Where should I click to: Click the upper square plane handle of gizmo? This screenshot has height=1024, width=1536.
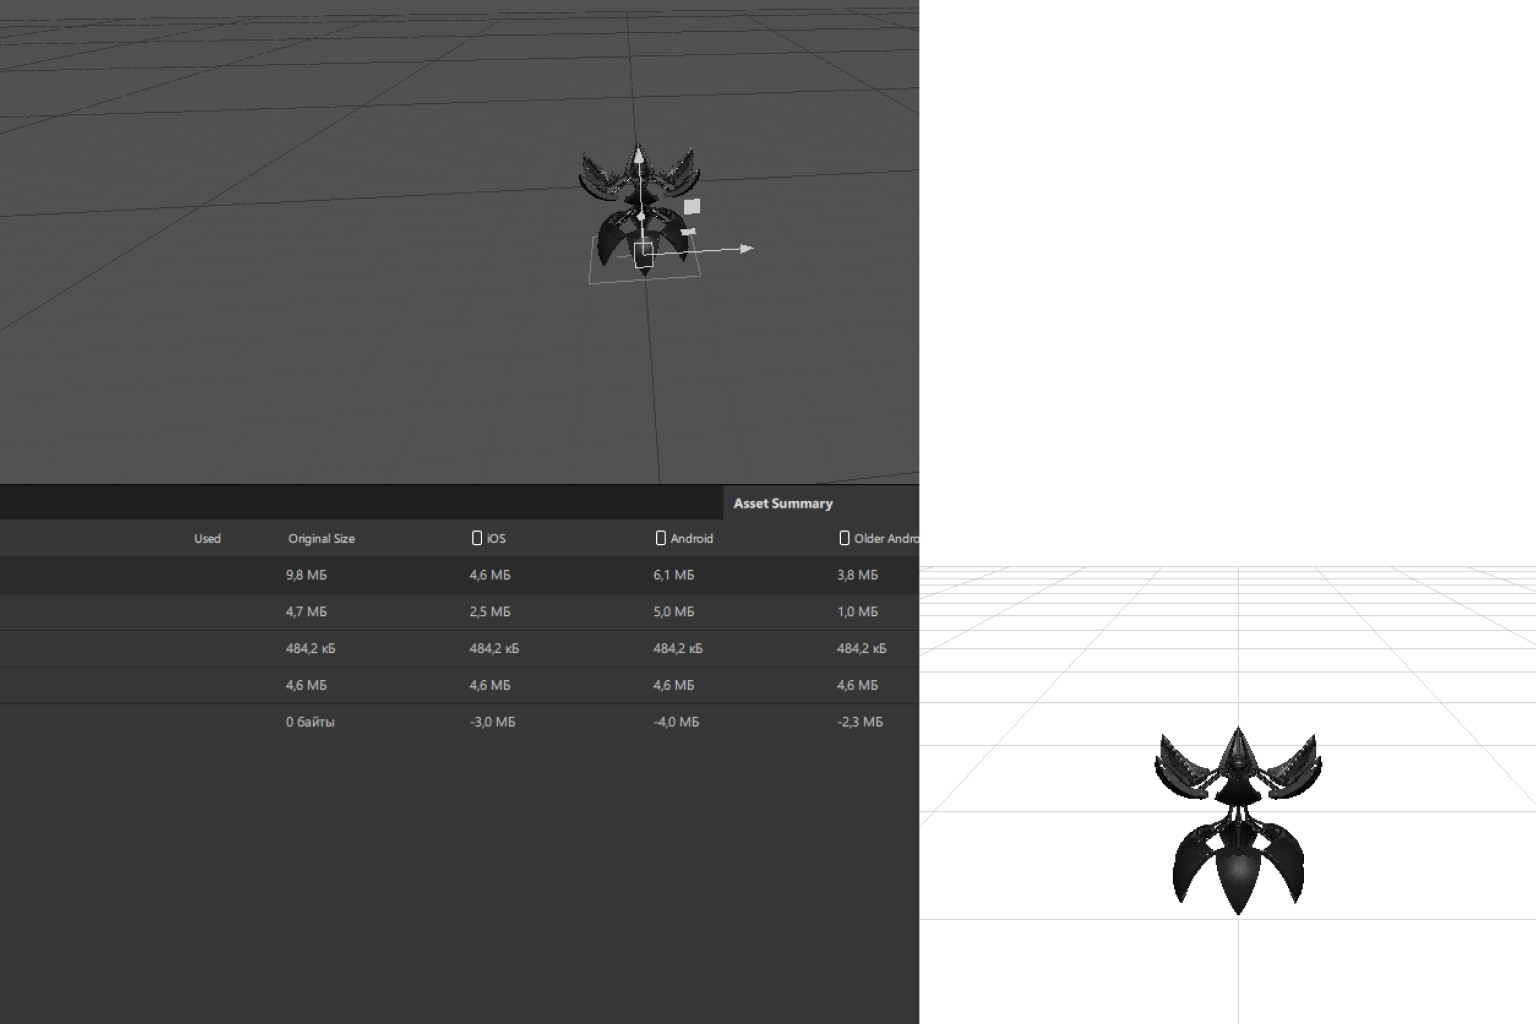tap(692, 206)
